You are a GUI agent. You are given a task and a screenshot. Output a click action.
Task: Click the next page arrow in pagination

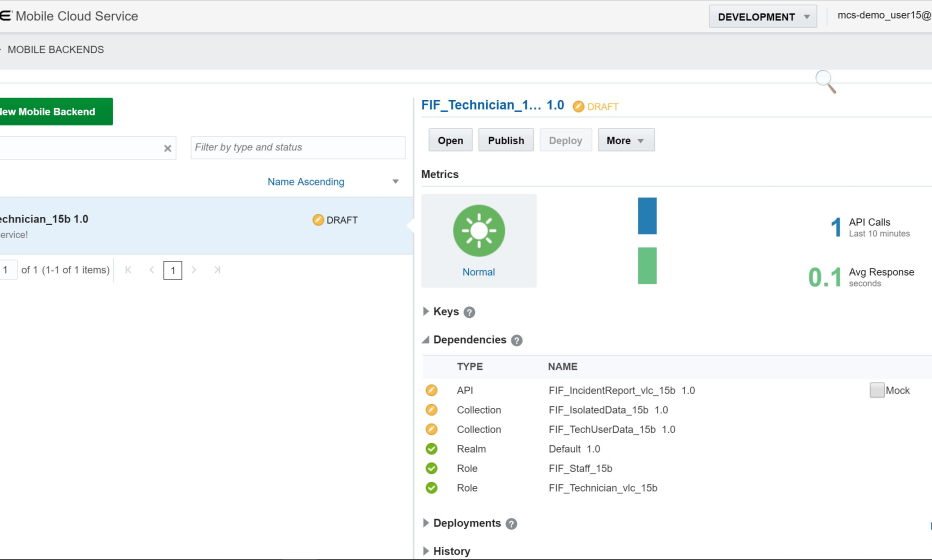point(194,270)
